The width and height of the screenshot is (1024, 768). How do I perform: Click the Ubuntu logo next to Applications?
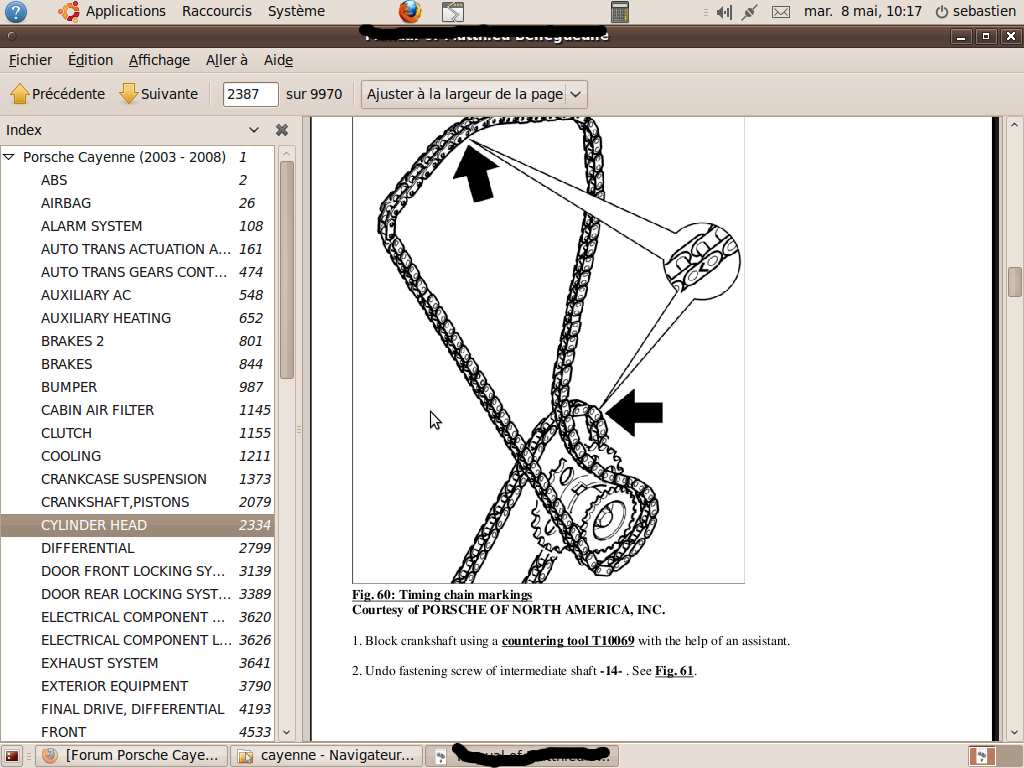[x=69, y=11]
